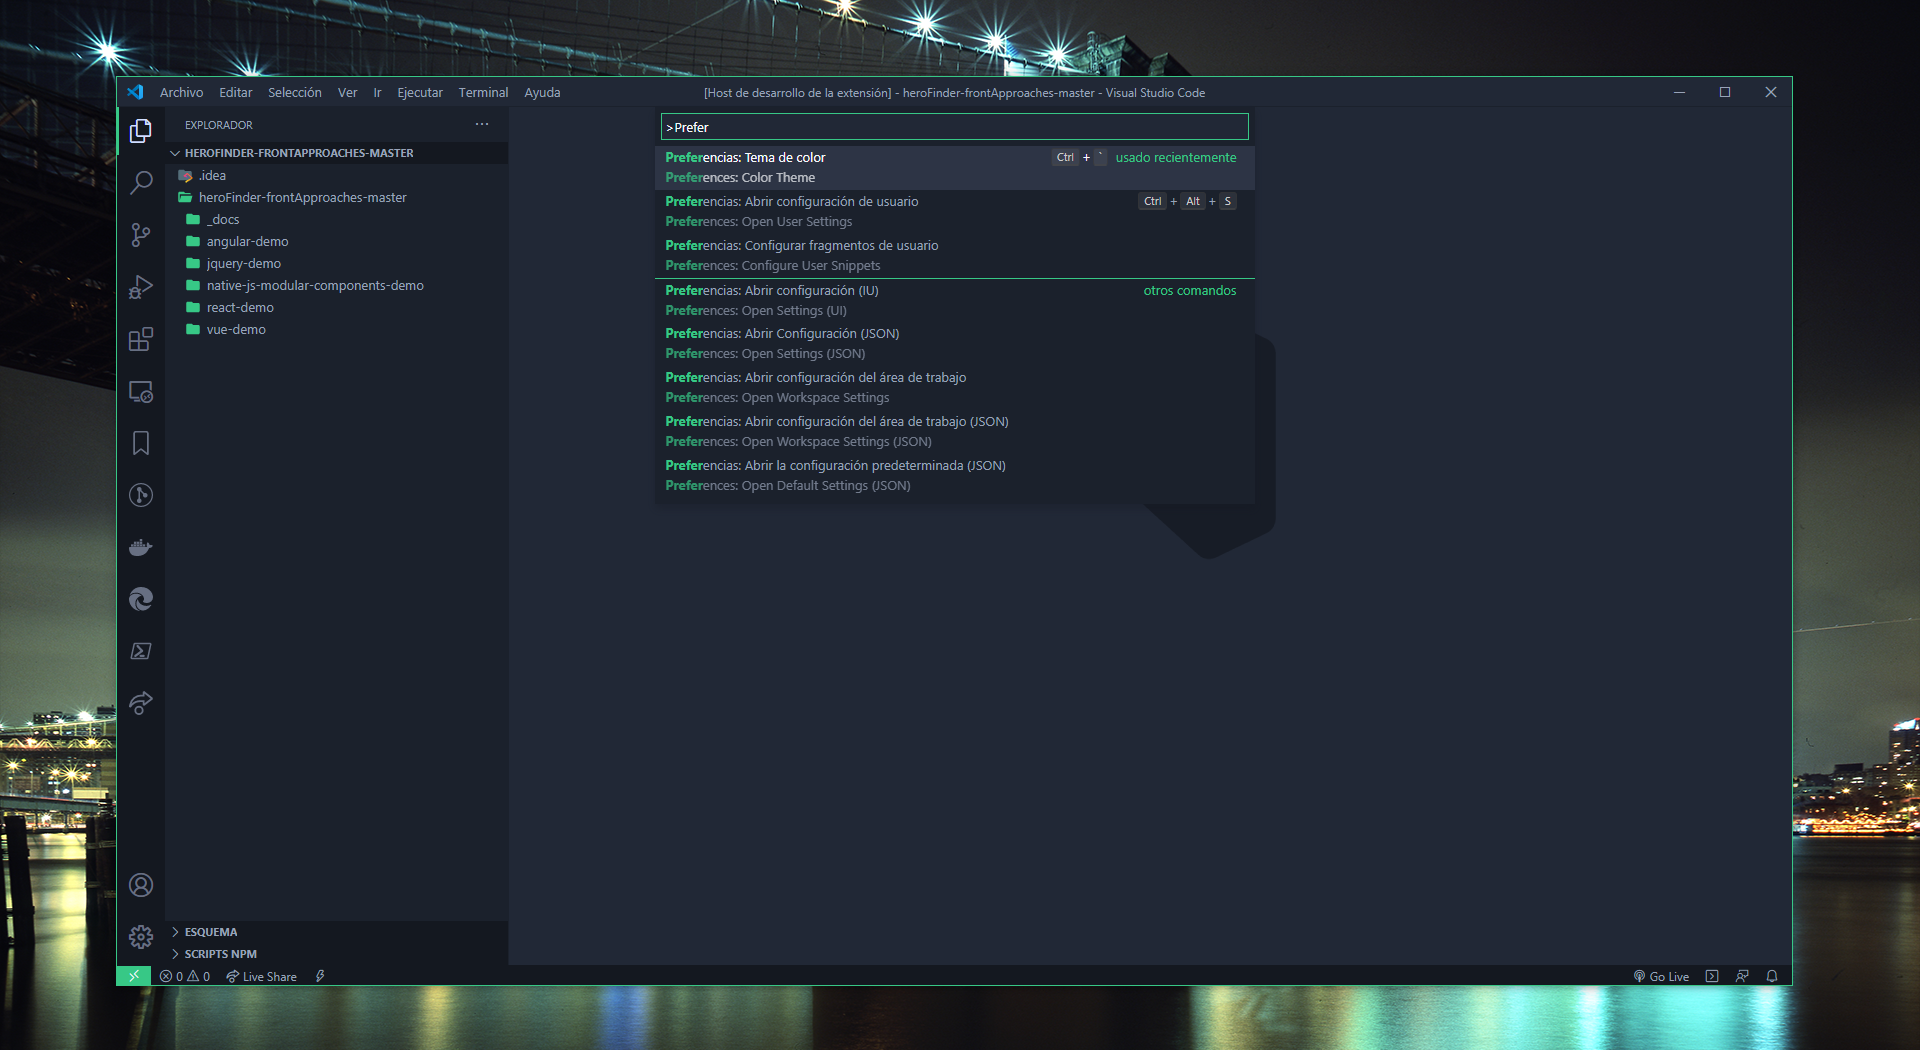Click the command palette input field

[x=954, y=127]
